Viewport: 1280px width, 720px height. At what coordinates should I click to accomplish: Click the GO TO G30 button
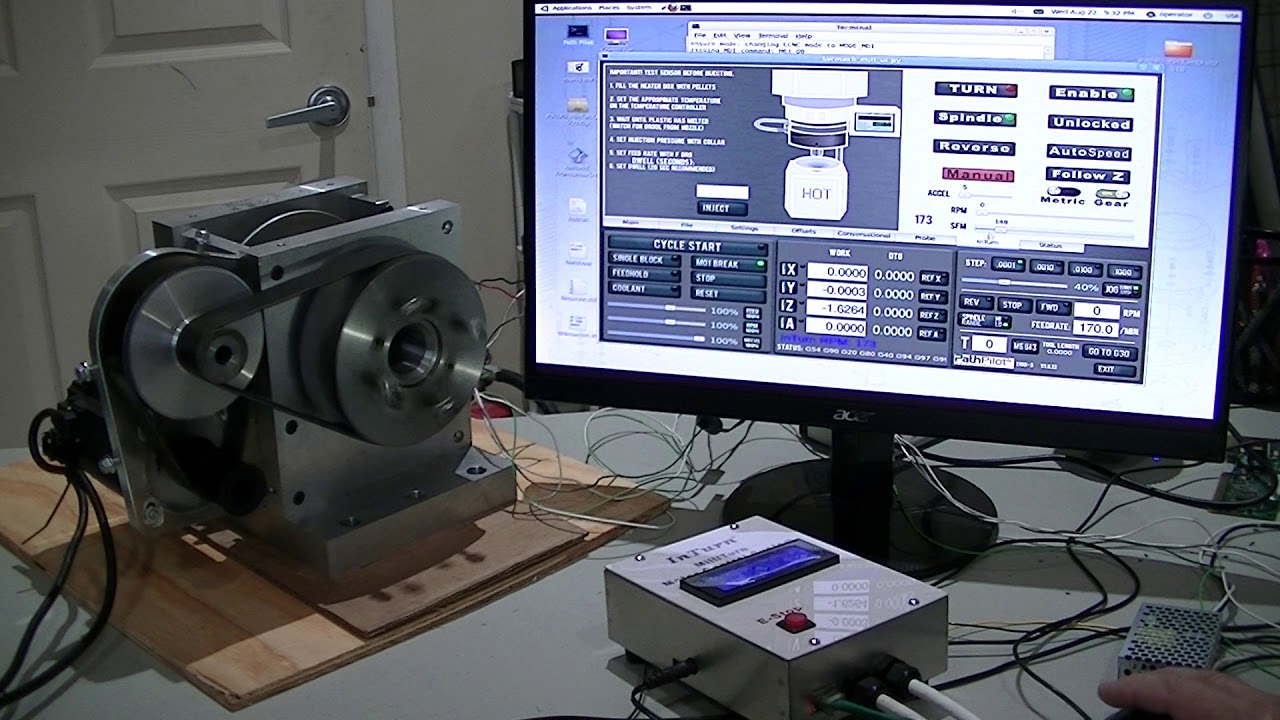pos(1108,353)
